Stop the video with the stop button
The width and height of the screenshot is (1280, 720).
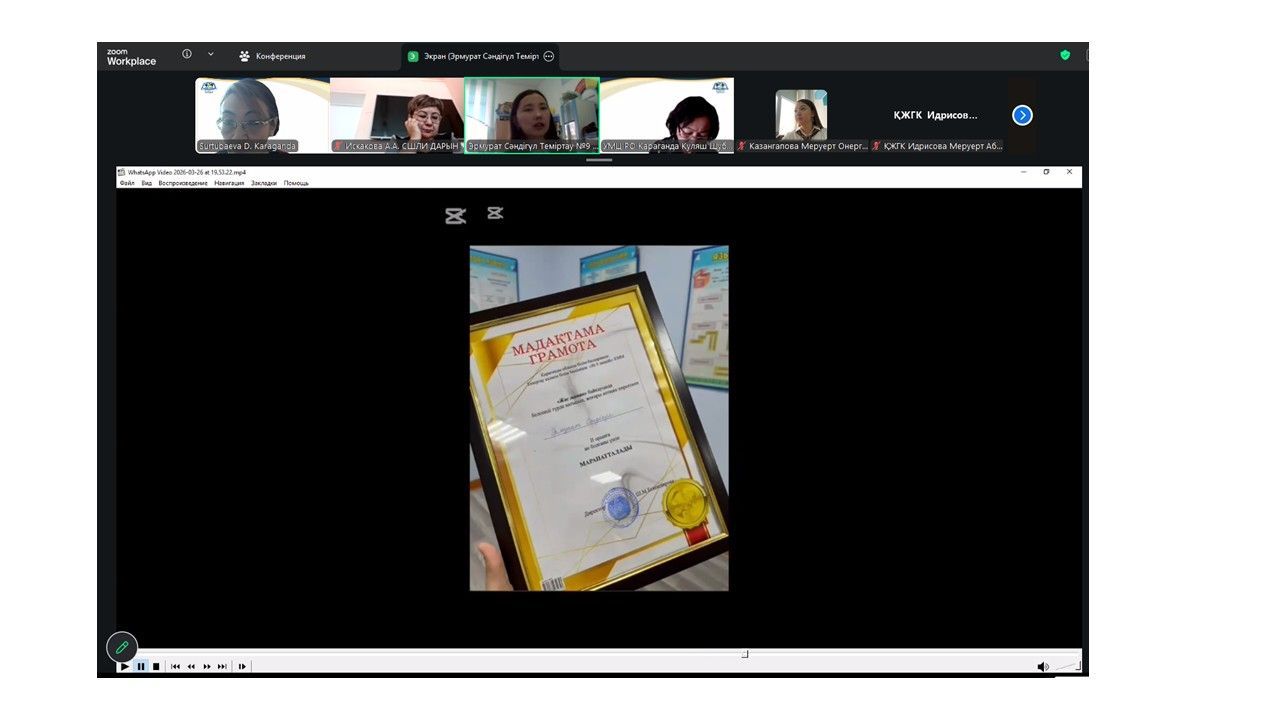click(156, 666)
